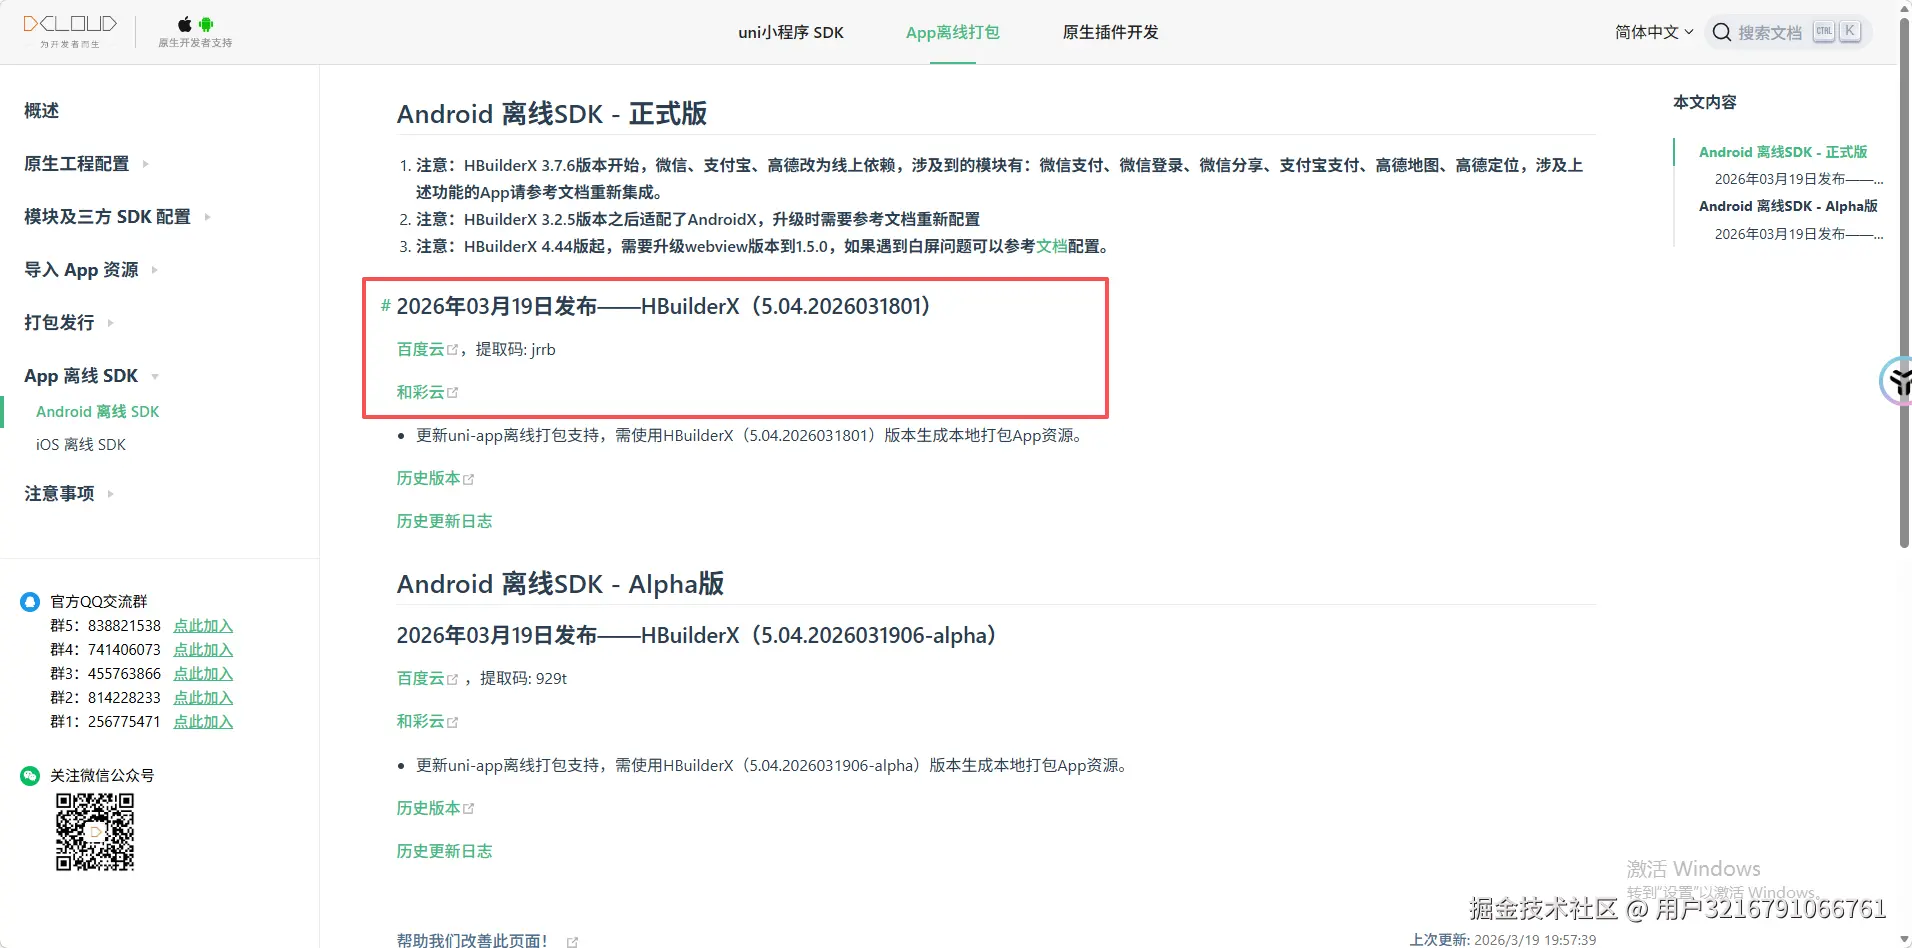This screenshot has height=948, width=1912.
Task: Jump to Android 离线SDK - 正式版 in page outline
Action: [1783, 152]
